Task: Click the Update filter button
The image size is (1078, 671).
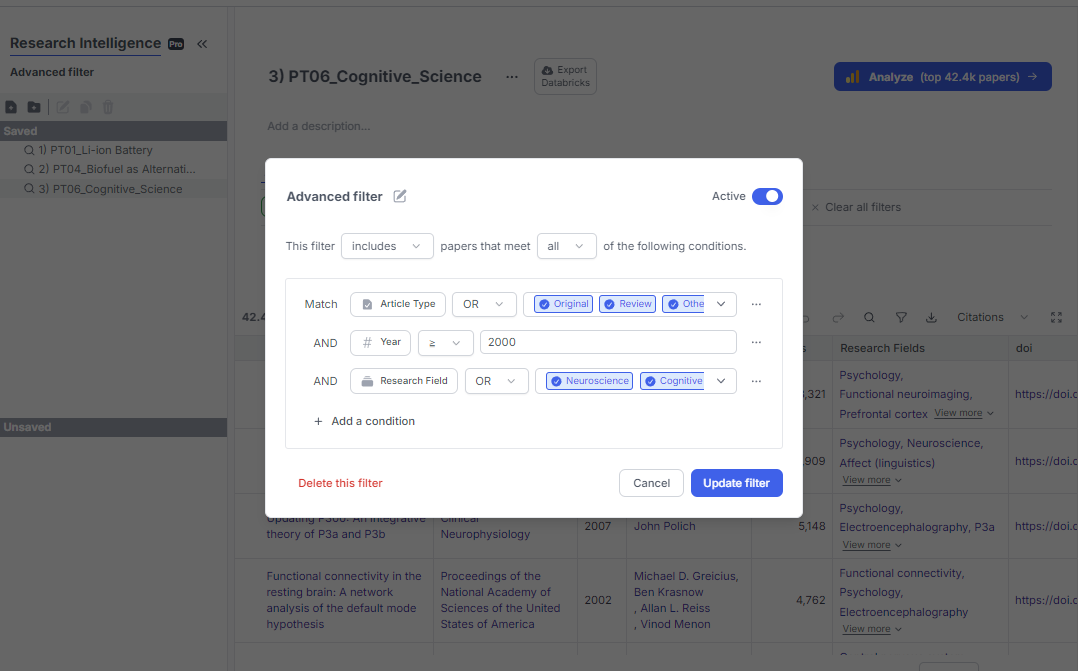Action: (737, 483)
